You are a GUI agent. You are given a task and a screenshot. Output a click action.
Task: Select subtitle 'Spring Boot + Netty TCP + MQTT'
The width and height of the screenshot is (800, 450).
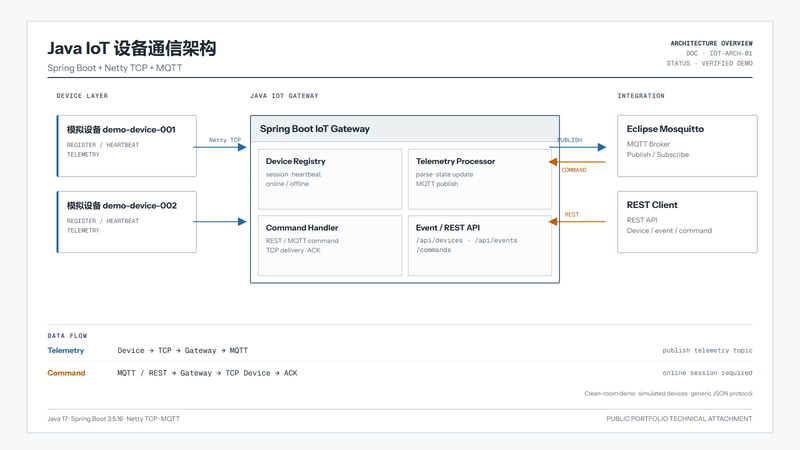115,68
